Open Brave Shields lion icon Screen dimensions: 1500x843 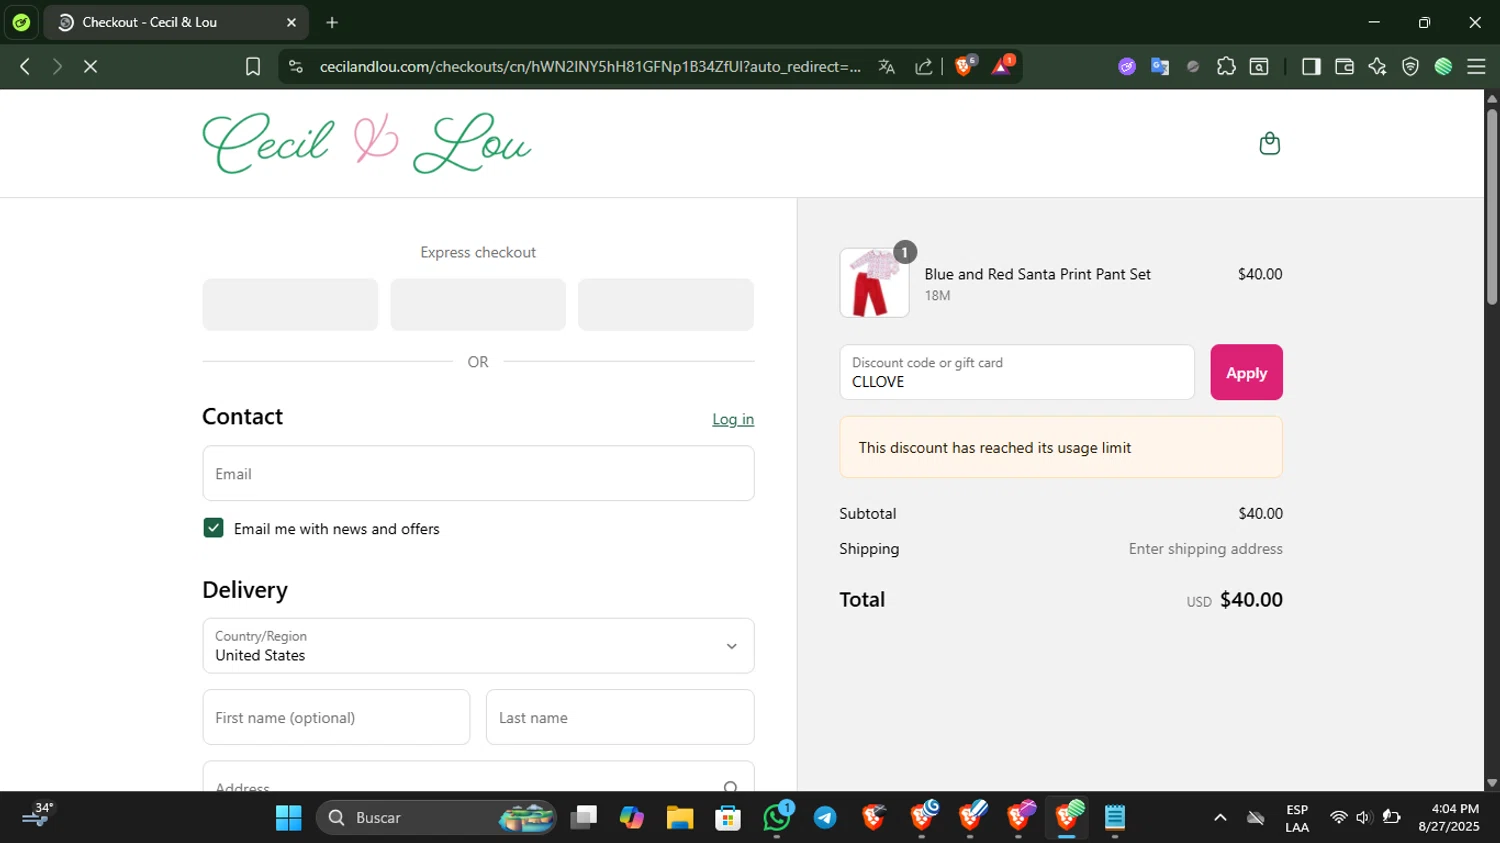pyautogui.click(x=965, y=66)
